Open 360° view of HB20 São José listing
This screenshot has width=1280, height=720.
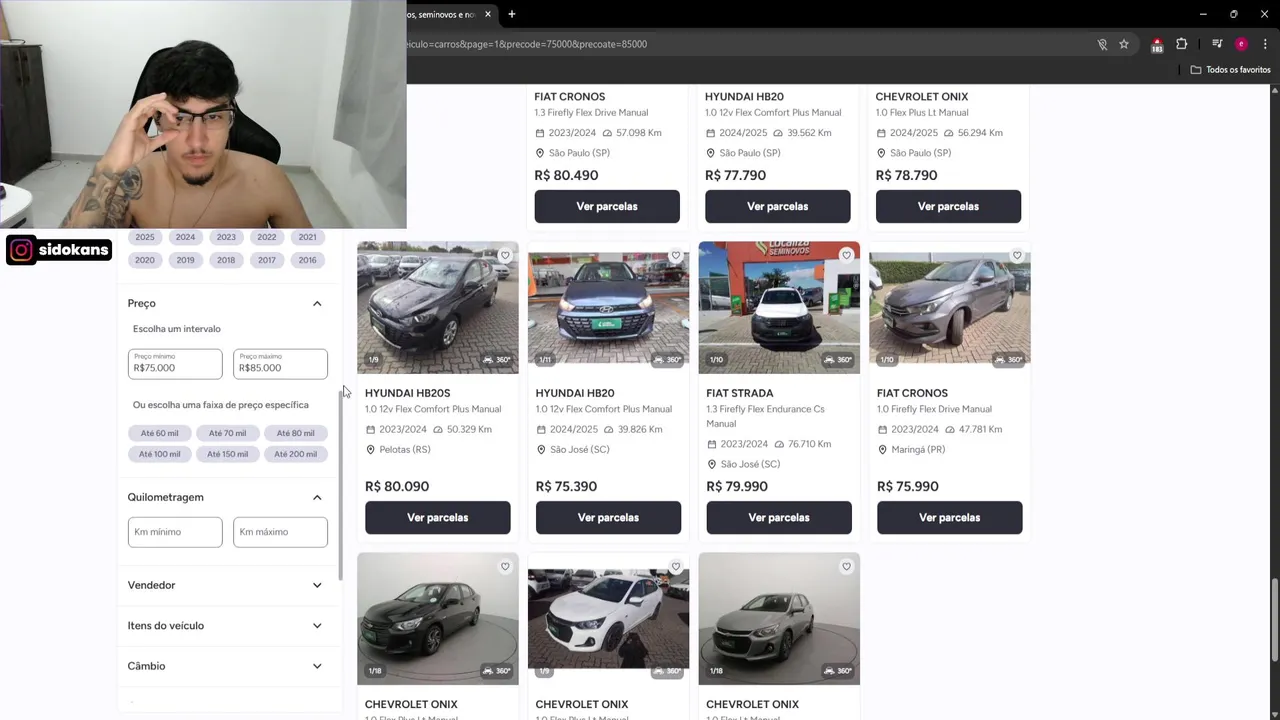tap(667, 360)
